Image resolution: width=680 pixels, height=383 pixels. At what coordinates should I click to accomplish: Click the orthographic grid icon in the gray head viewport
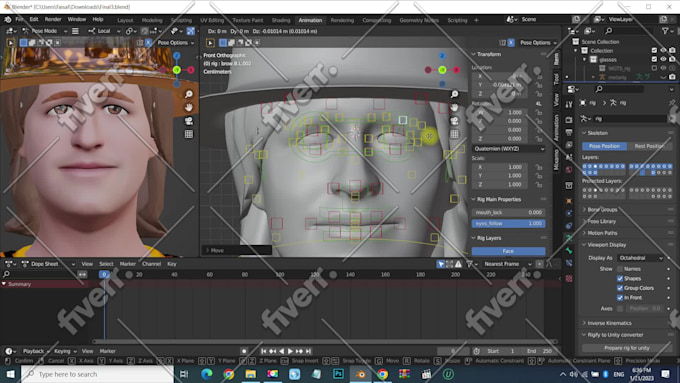[454, 134]
